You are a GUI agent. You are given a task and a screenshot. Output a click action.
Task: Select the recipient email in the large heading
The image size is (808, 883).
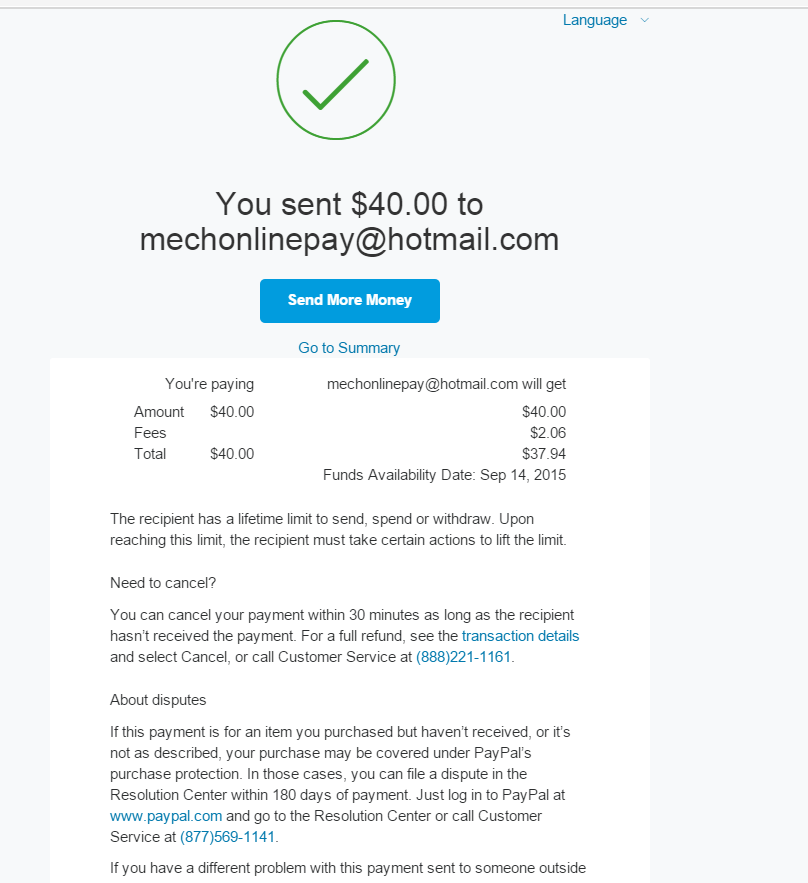(x=349, y=240)
